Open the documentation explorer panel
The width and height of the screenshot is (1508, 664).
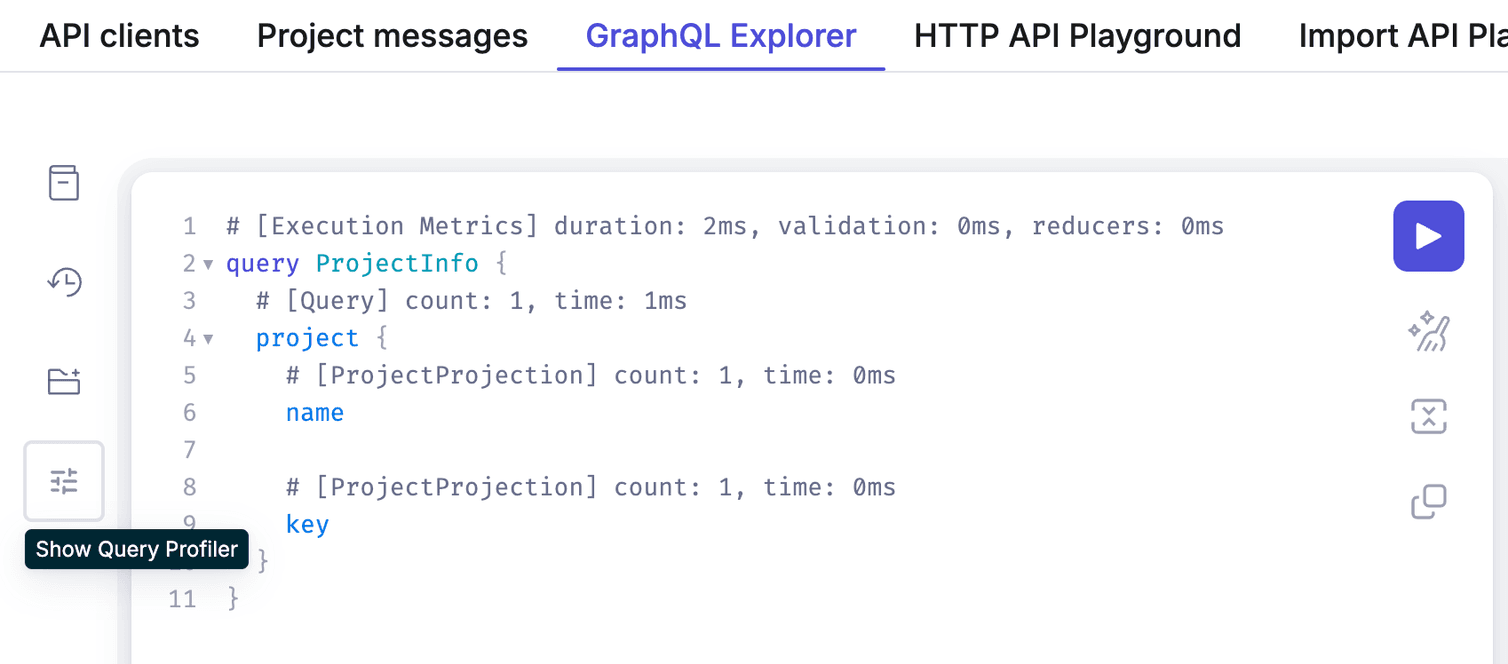click(x=64, y=183)
